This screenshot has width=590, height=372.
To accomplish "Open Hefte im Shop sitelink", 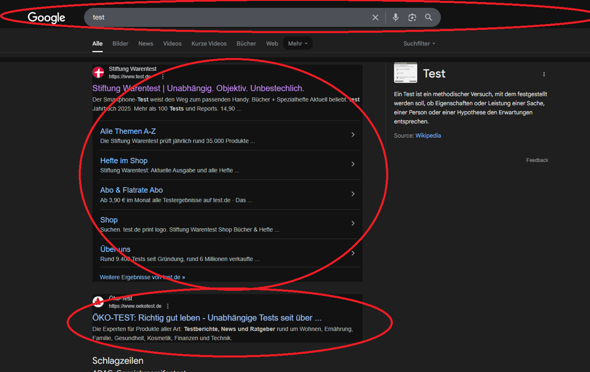I will (x=124, y=161).
